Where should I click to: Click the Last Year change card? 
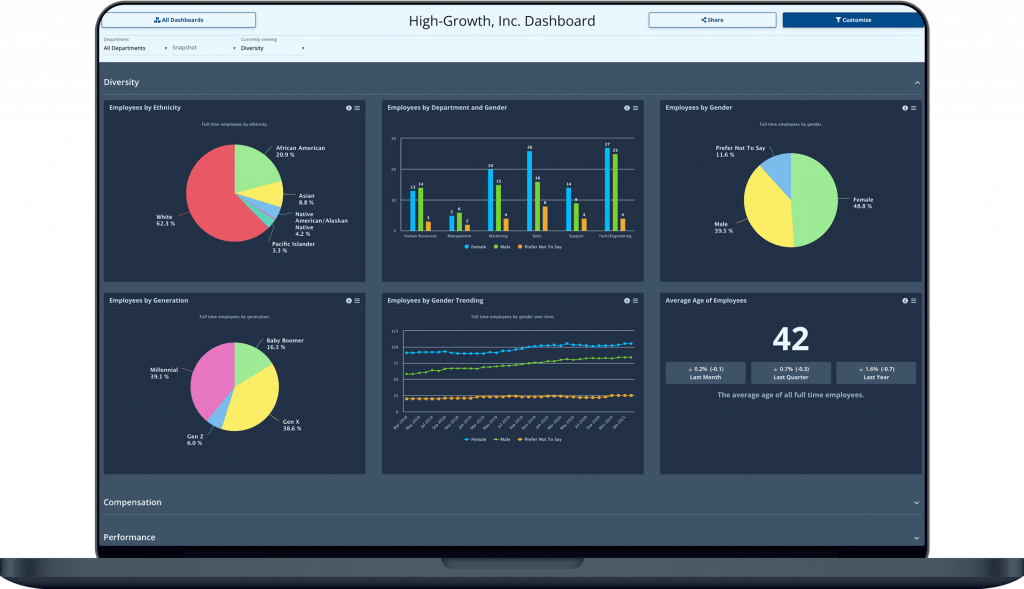(876, 373)
